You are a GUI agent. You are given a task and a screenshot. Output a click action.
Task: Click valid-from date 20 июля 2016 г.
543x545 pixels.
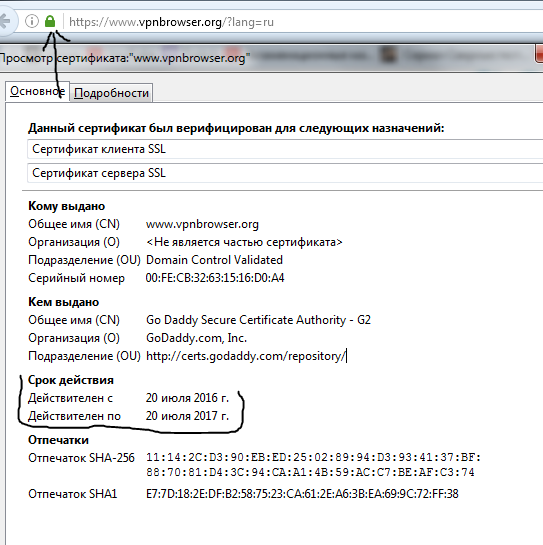pos(187,398)
